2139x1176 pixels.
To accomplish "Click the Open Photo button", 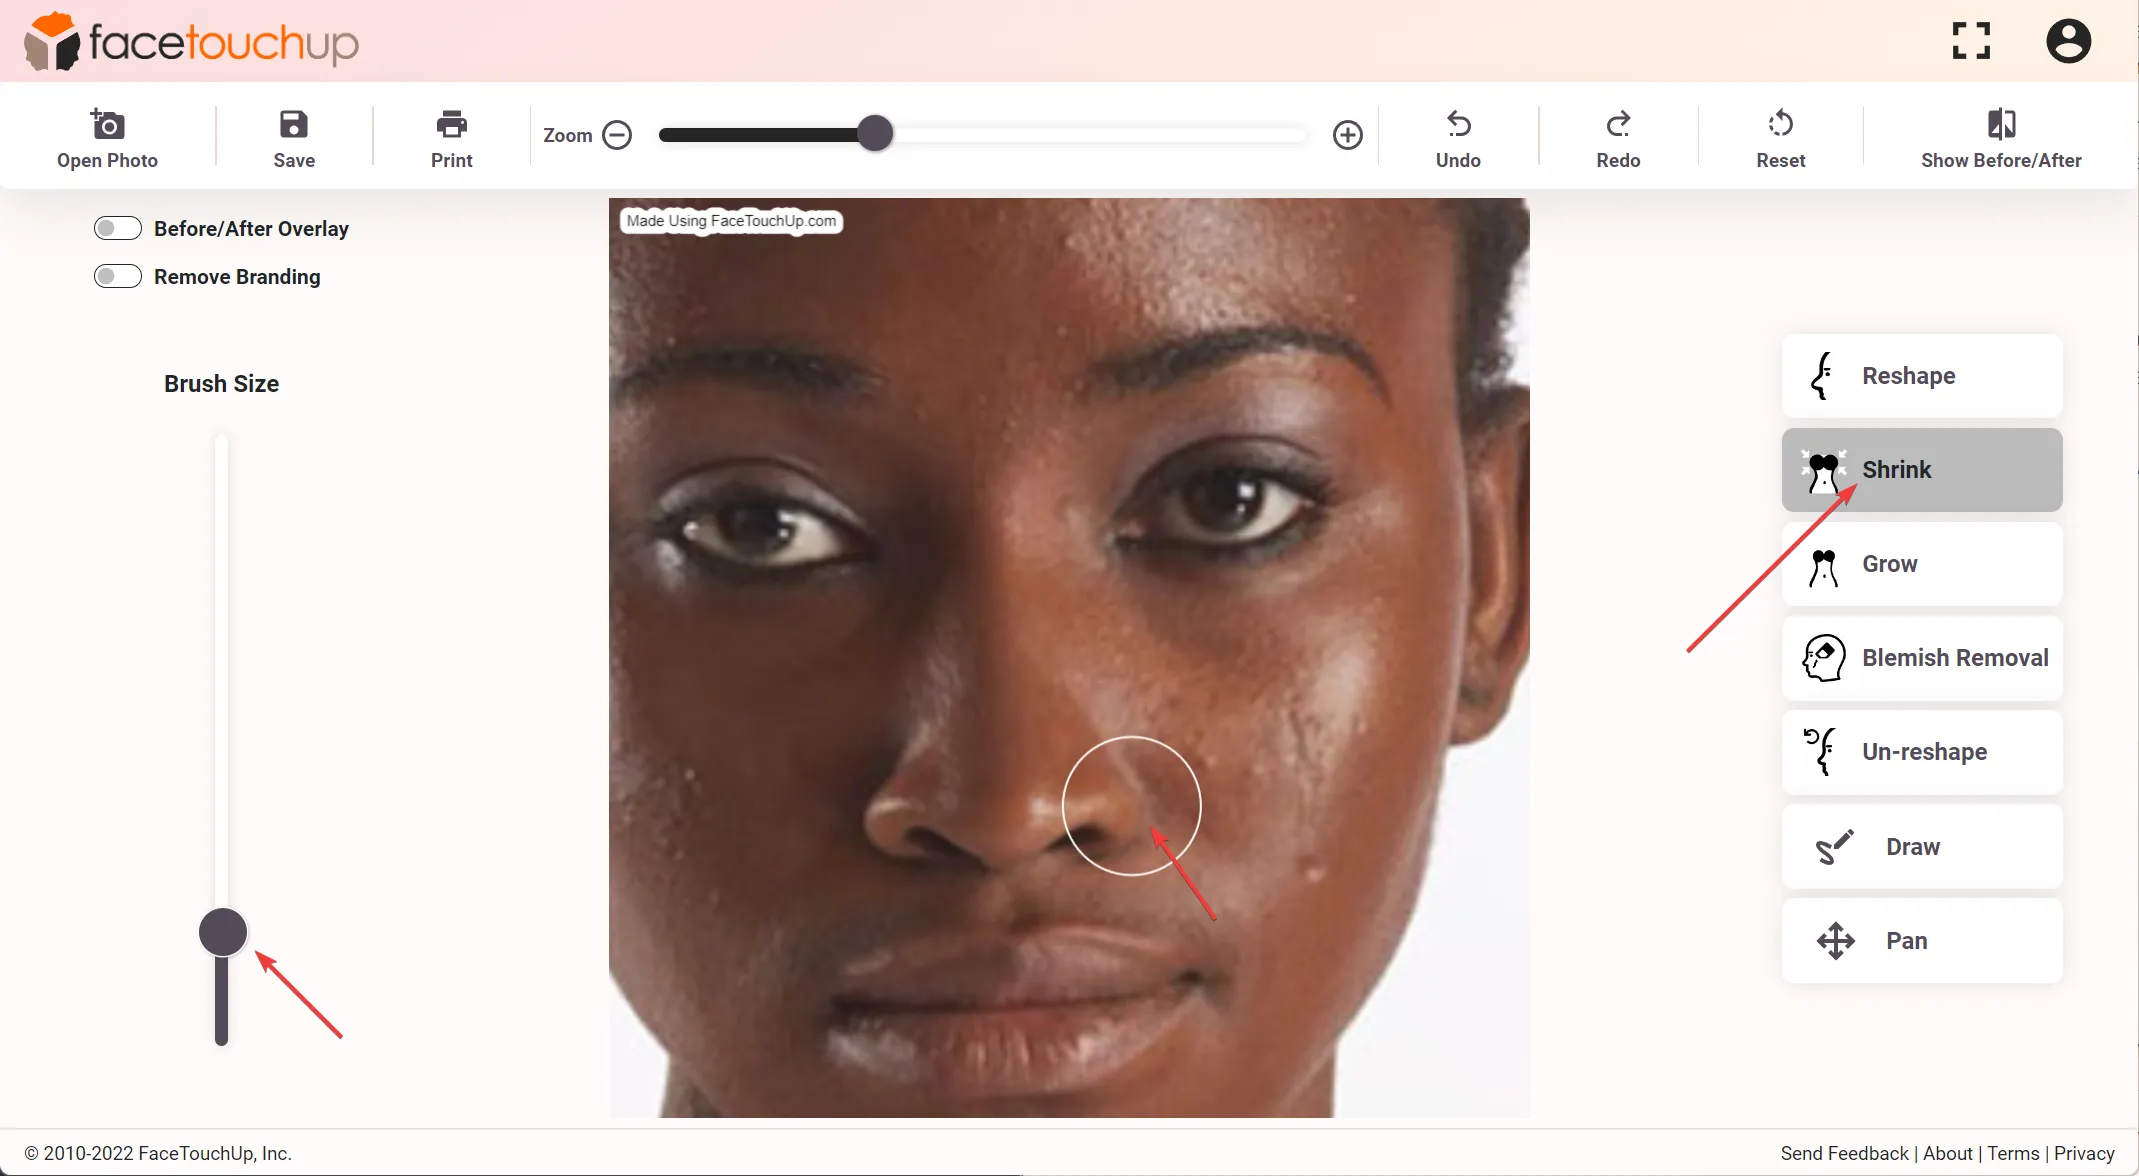I will click(x=107, y=136).
